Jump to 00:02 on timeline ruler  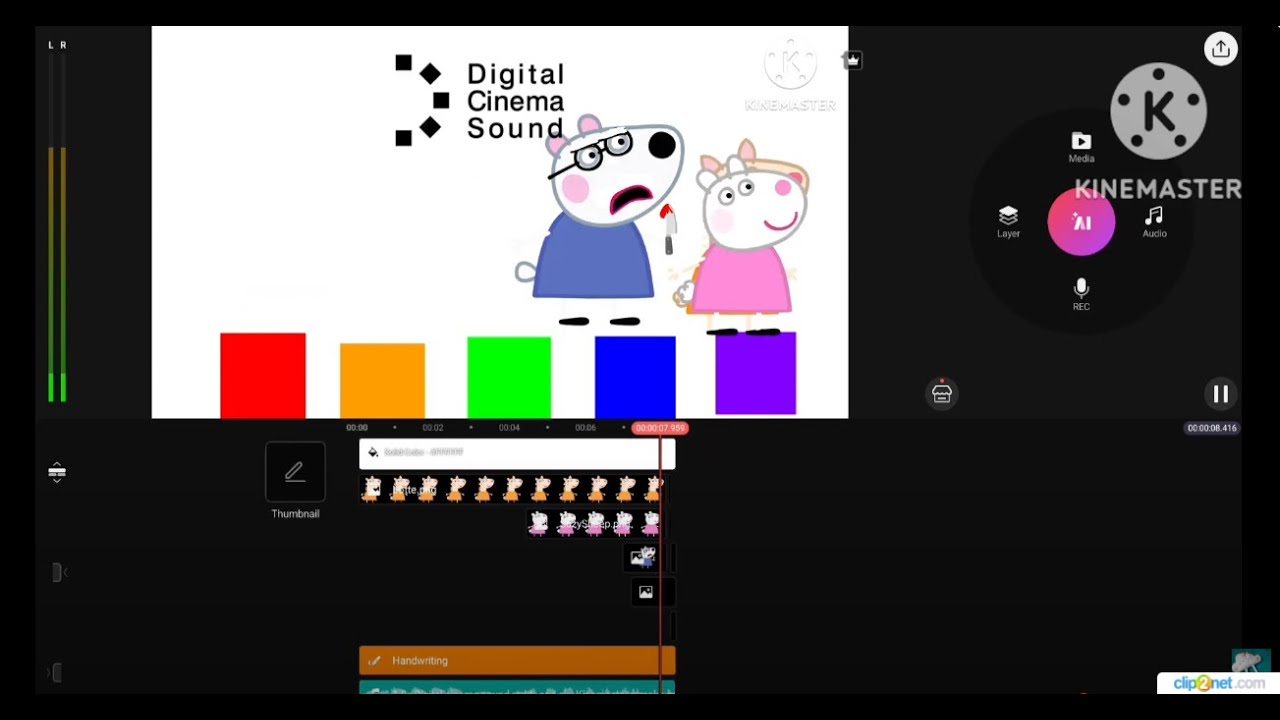(432, 428)
